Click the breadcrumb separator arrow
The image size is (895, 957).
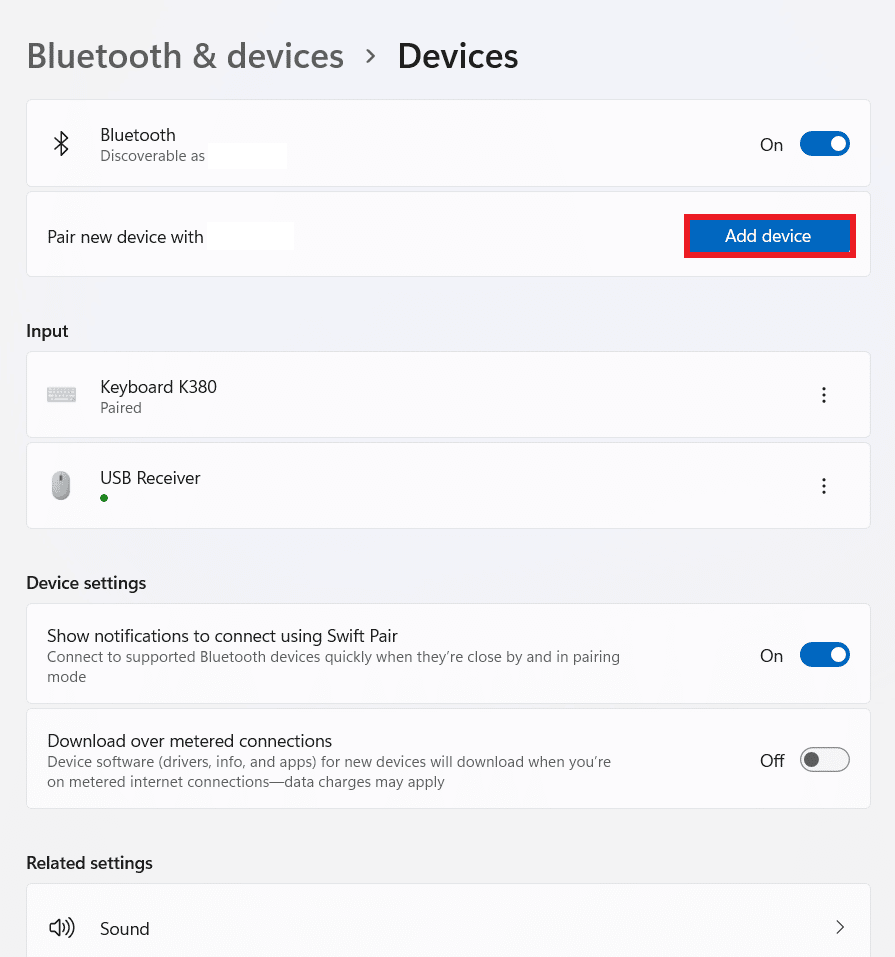pyautogui.click(x=371, y=56)
